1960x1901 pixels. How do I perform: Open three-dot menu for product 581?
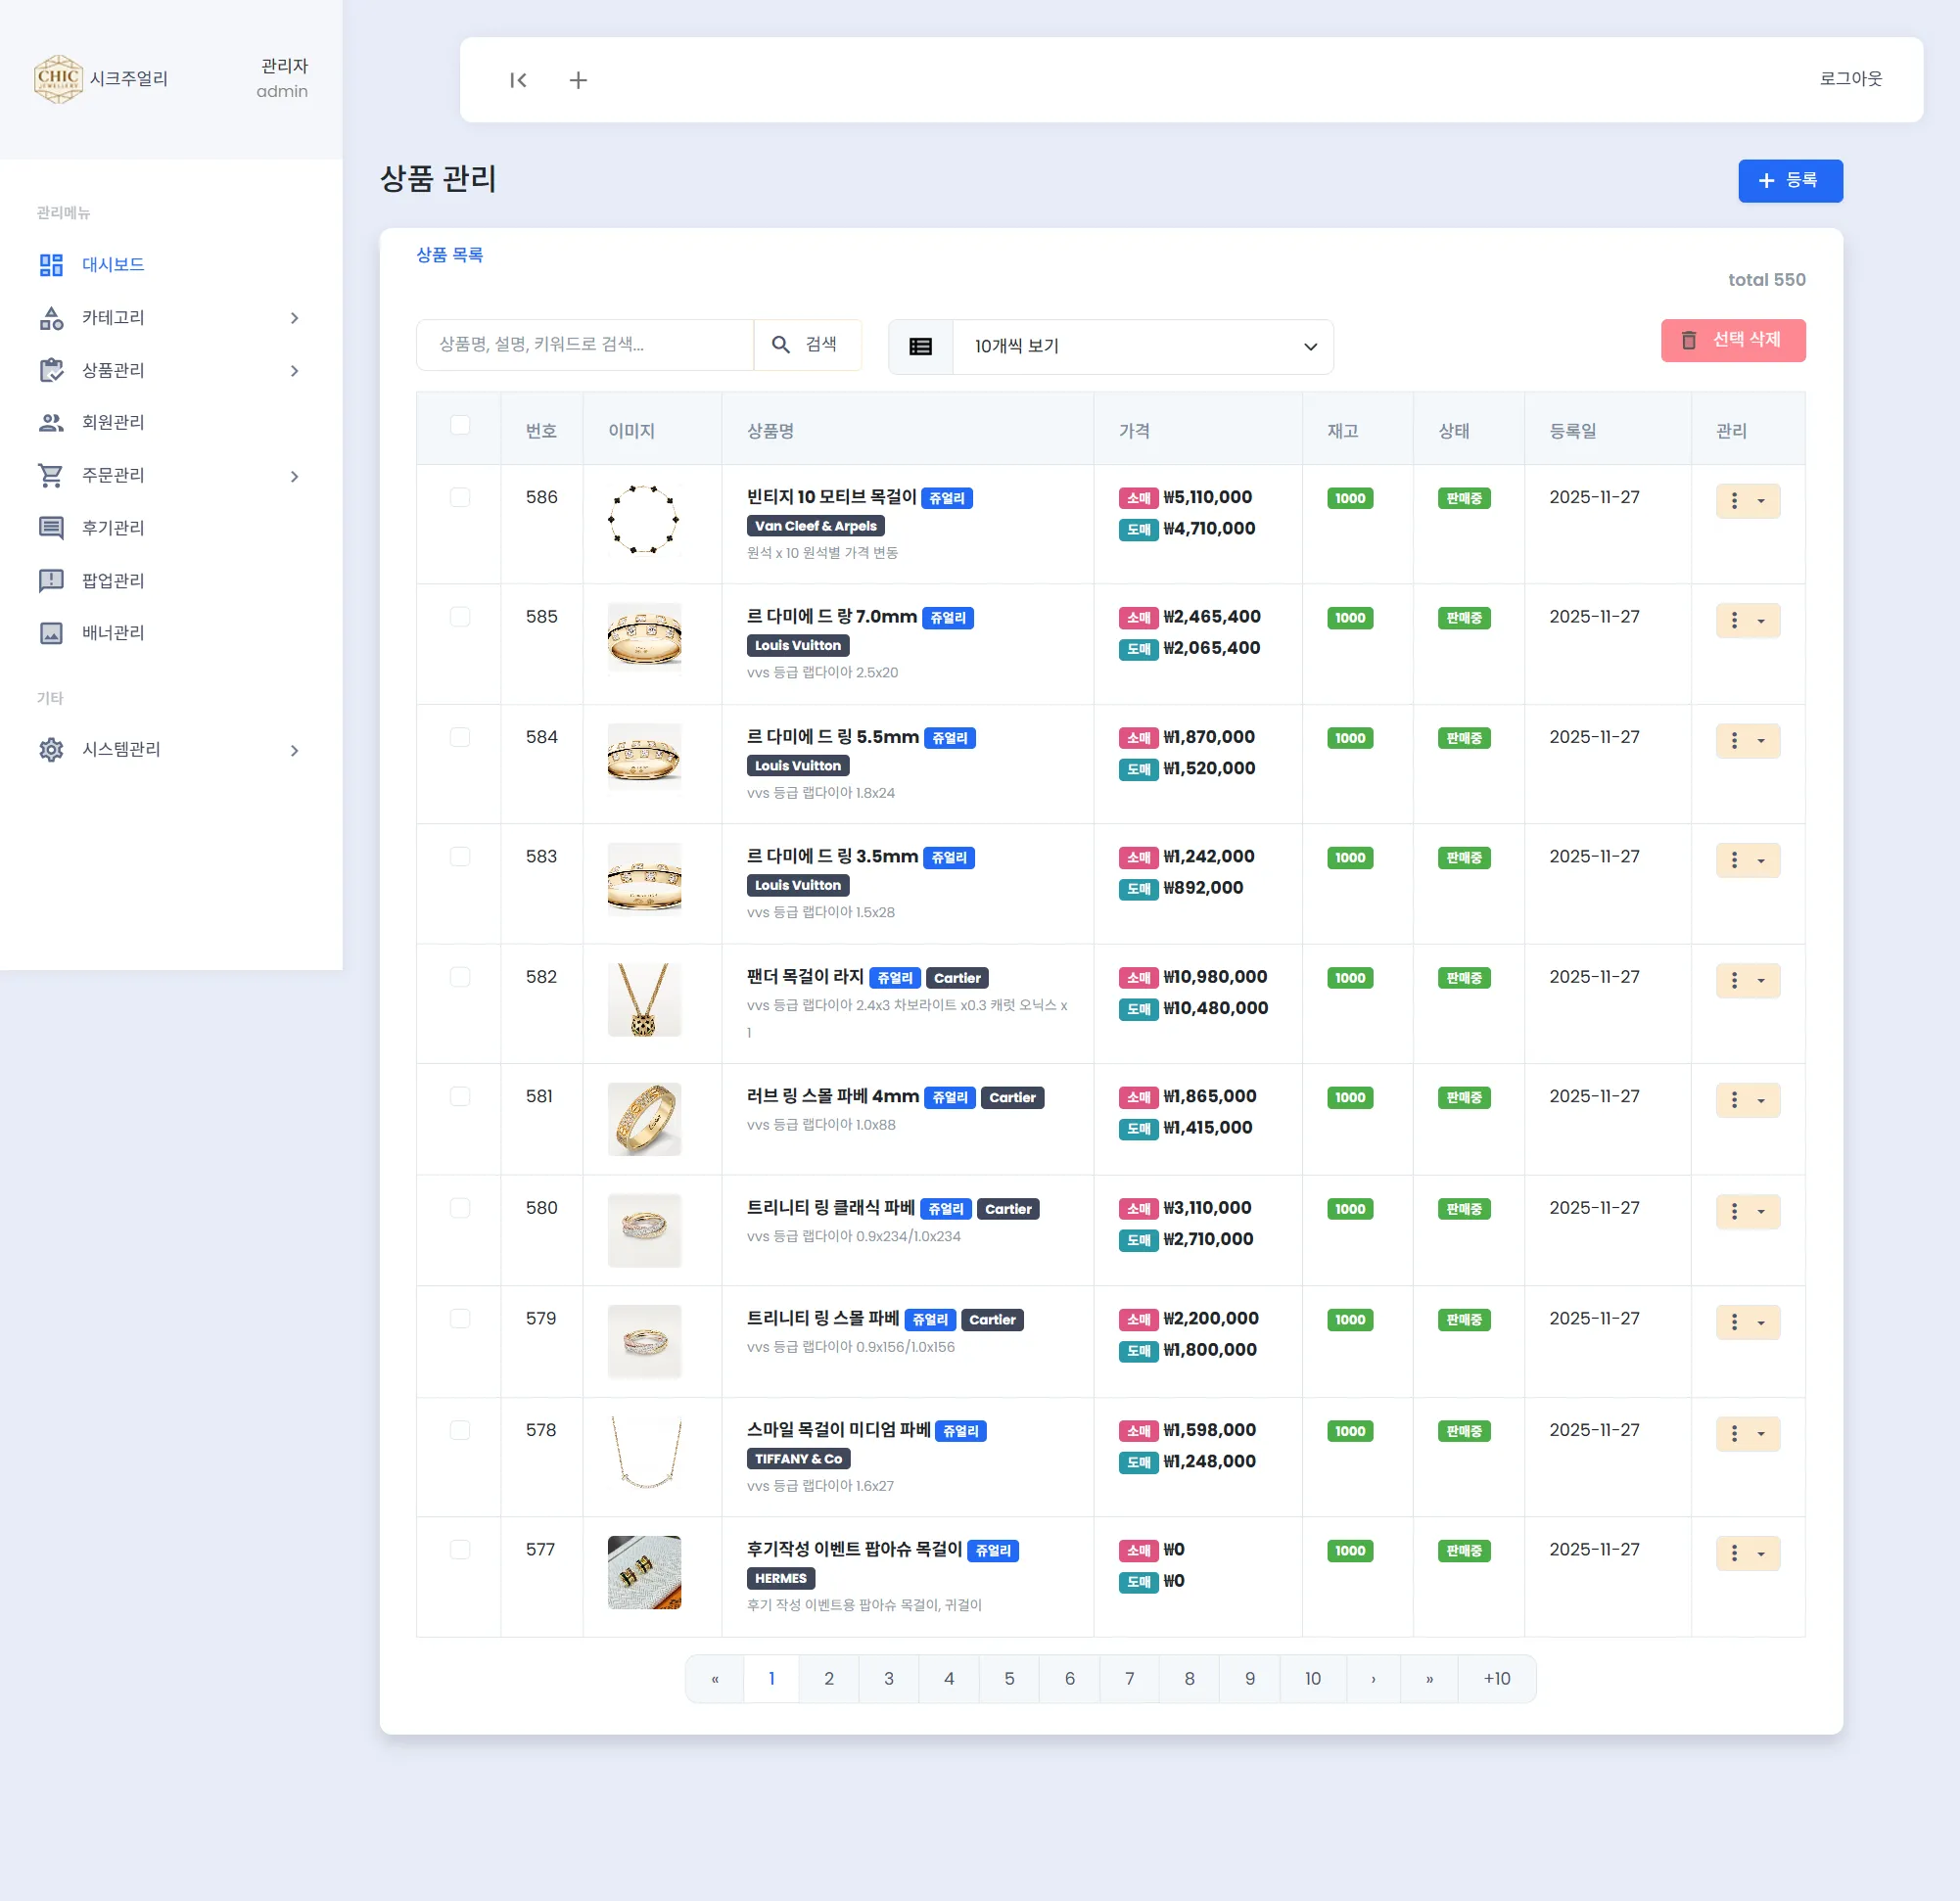[1748, 1100]
